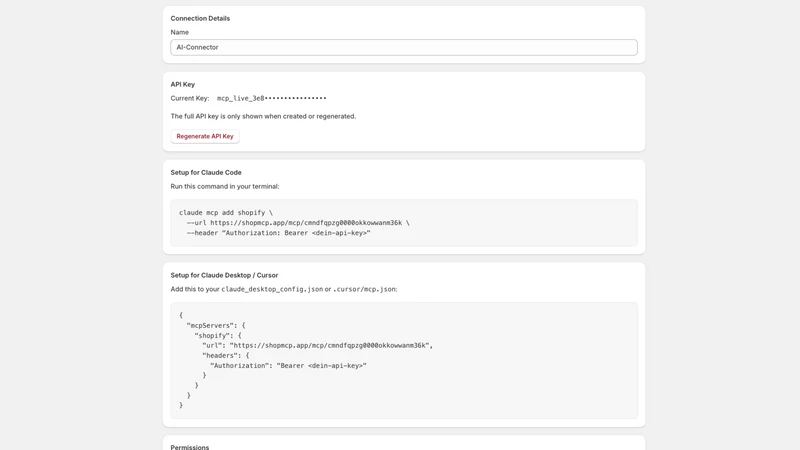Click the Regenerate API Key button

pos(205,136)
